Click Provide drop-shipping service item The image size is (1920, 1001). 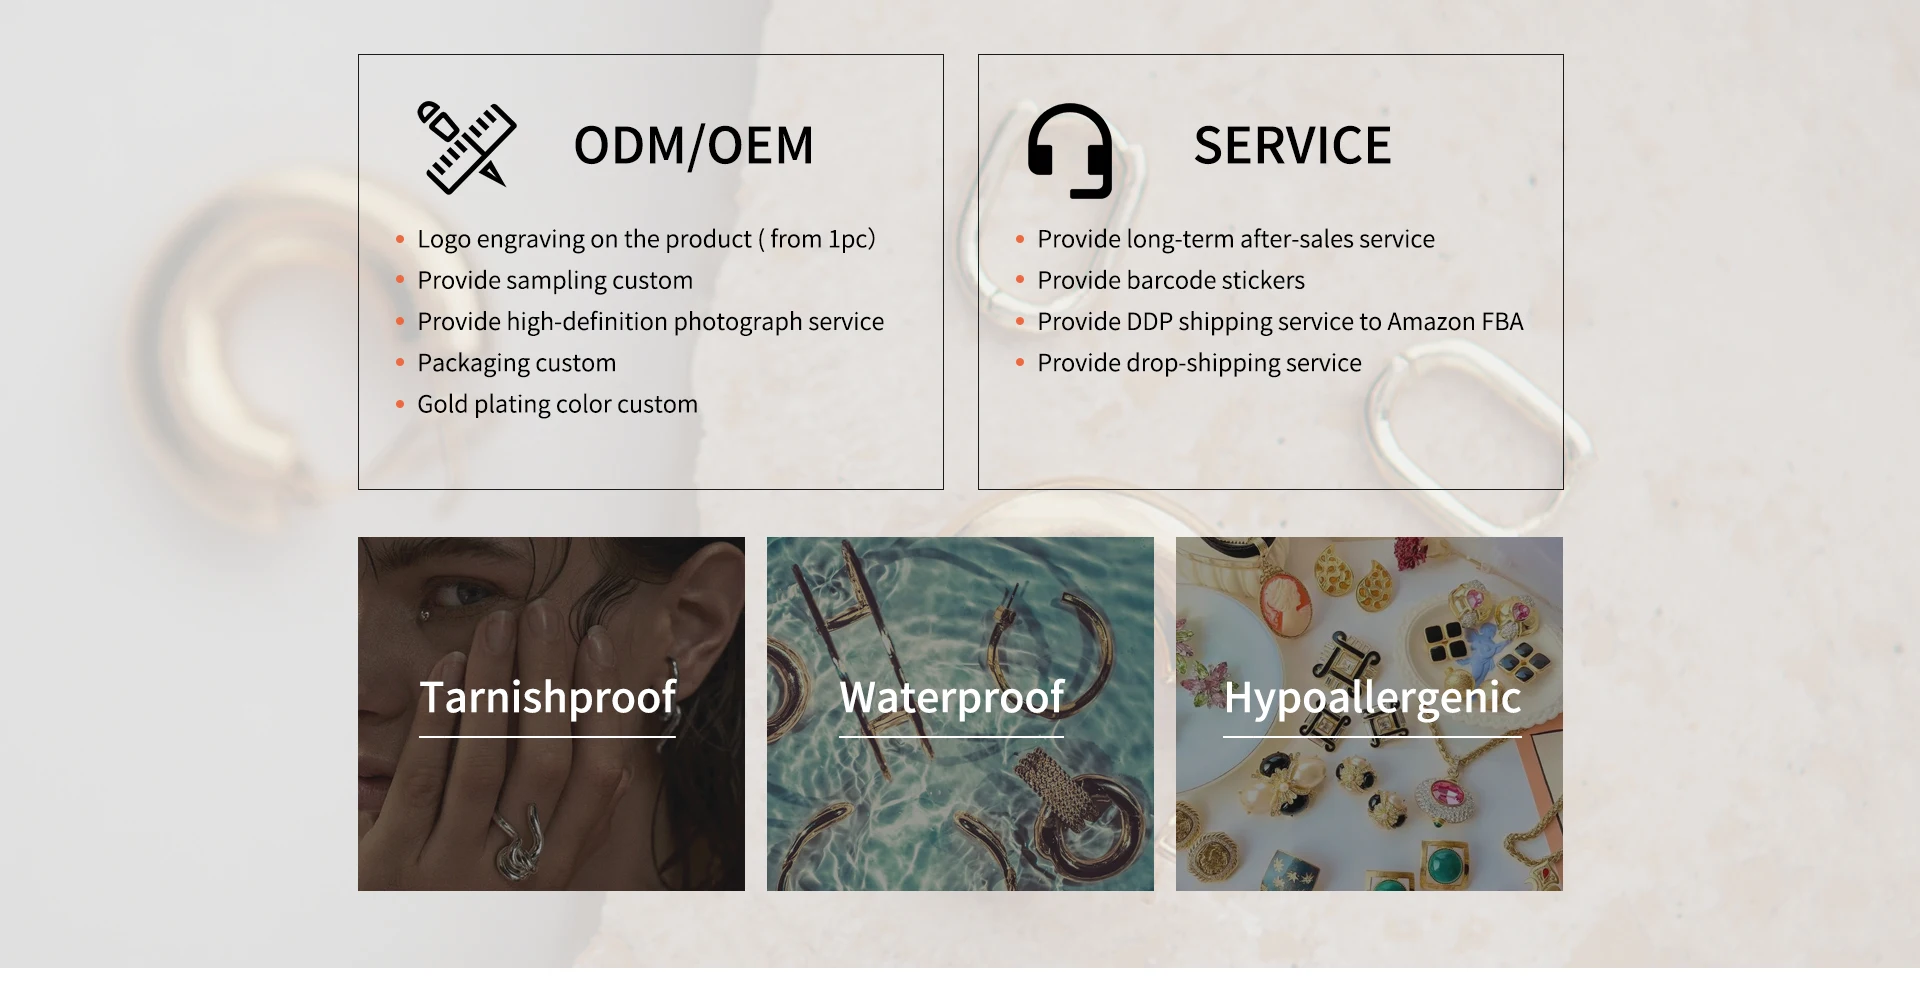click(1199, 363)
